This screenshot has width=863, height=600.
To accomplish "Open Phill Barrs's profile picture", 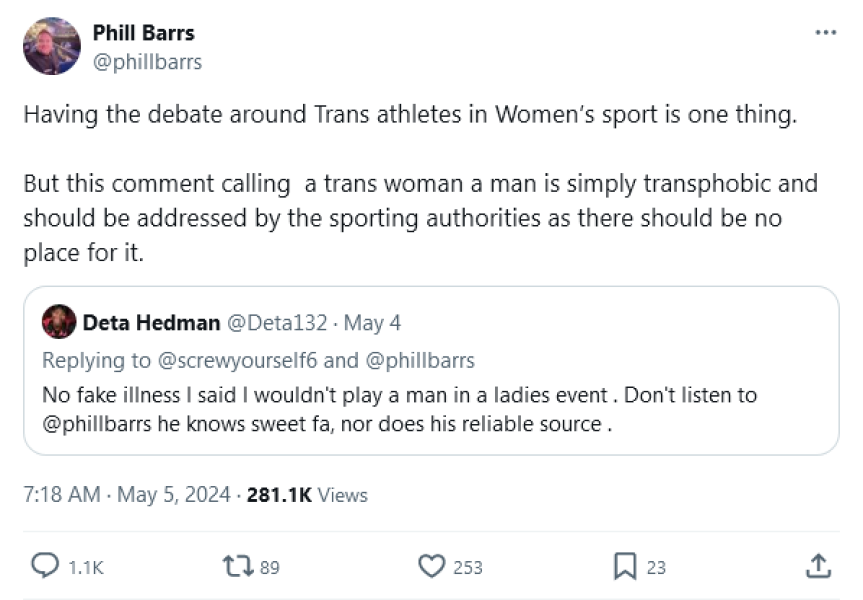I will click(x=52, y=47).
